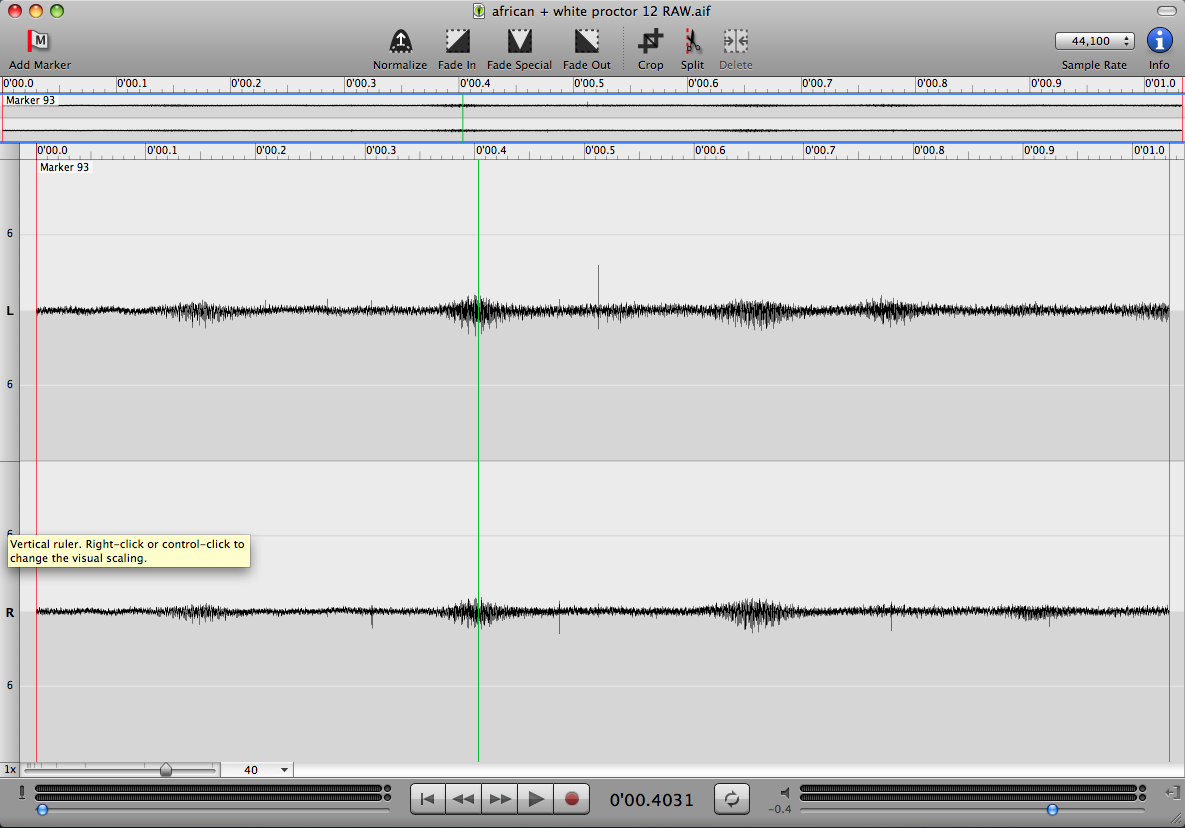
Task: Apply the Fade In effect
Action: [x=457, y=41]
